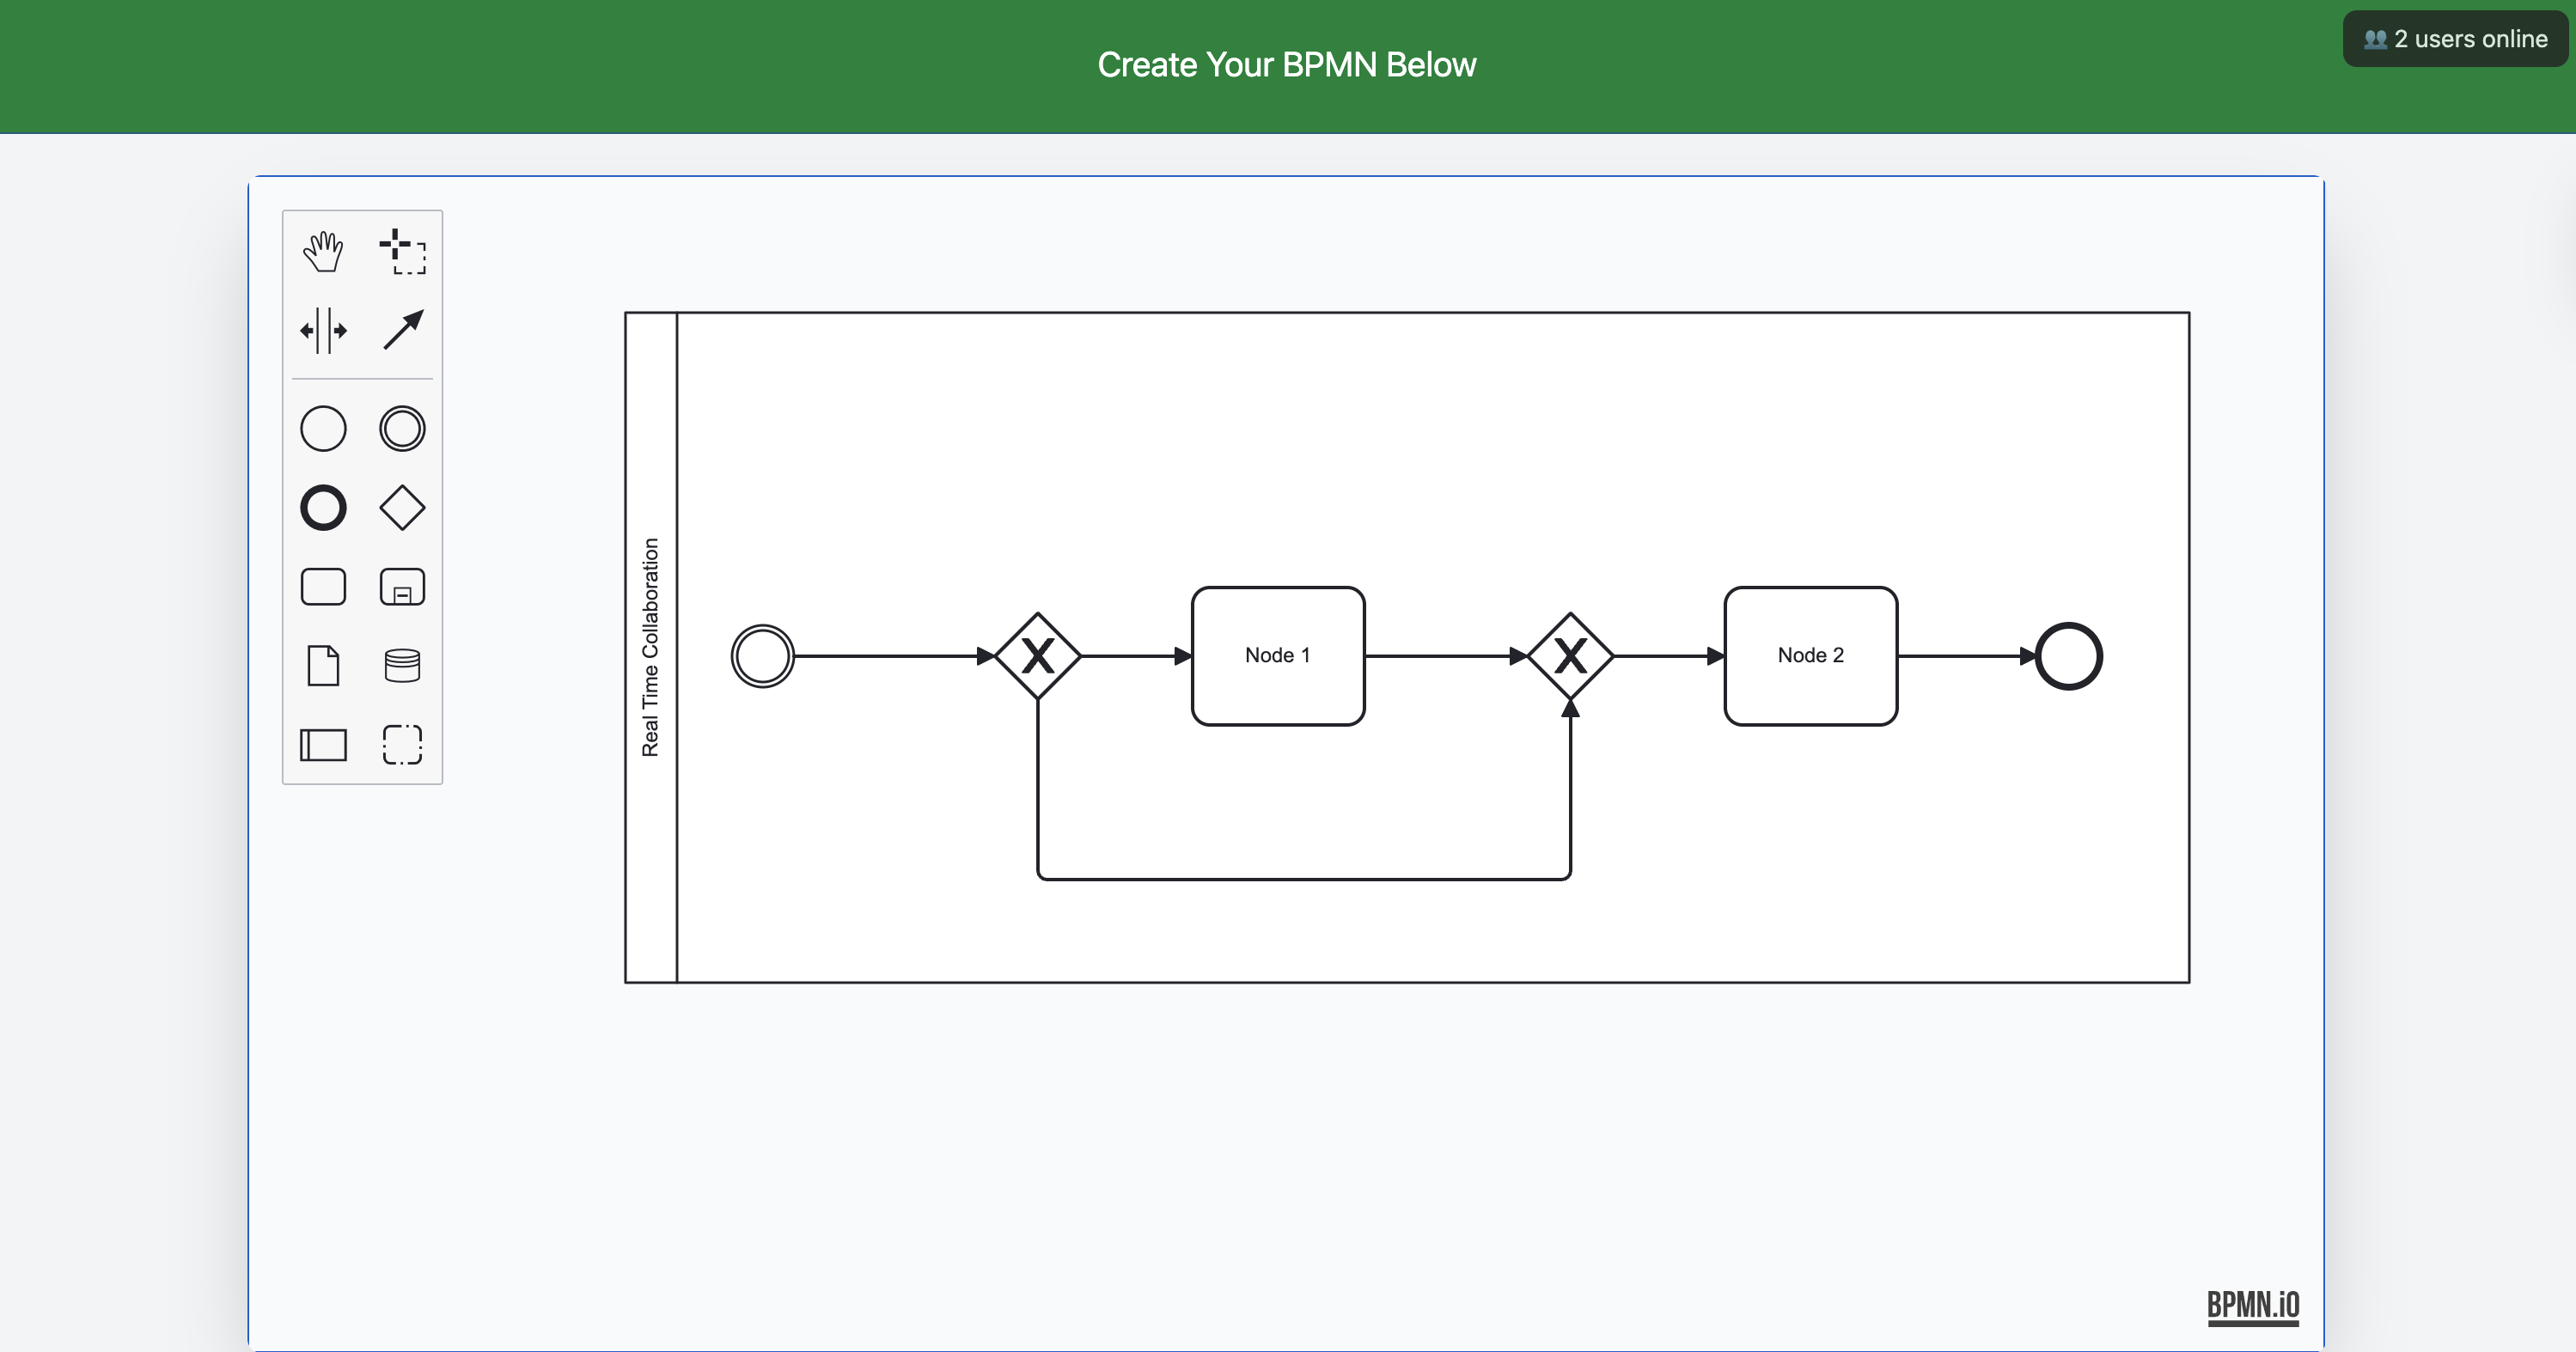Click the 2 users online badge

click(2455, 39)
